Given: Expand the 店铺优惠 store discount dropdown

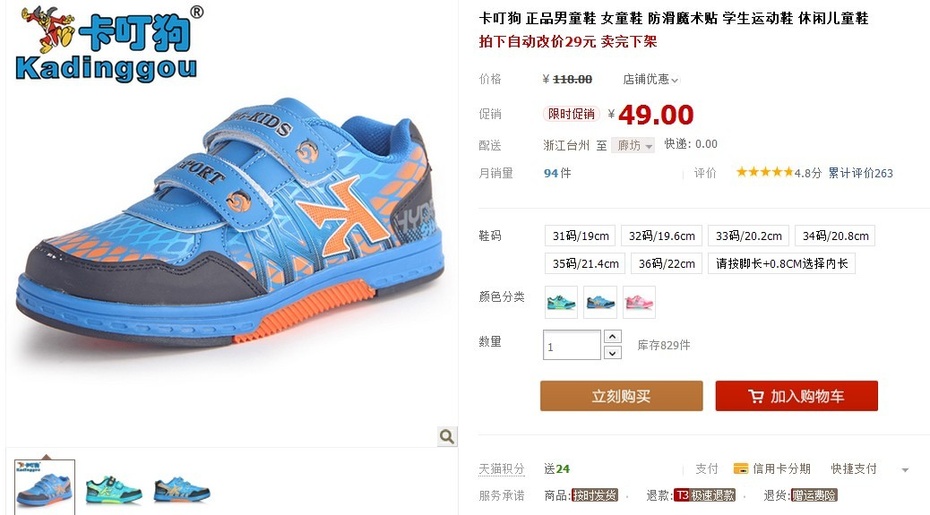Looking at the screenshot, I should (x=651, y=80).
